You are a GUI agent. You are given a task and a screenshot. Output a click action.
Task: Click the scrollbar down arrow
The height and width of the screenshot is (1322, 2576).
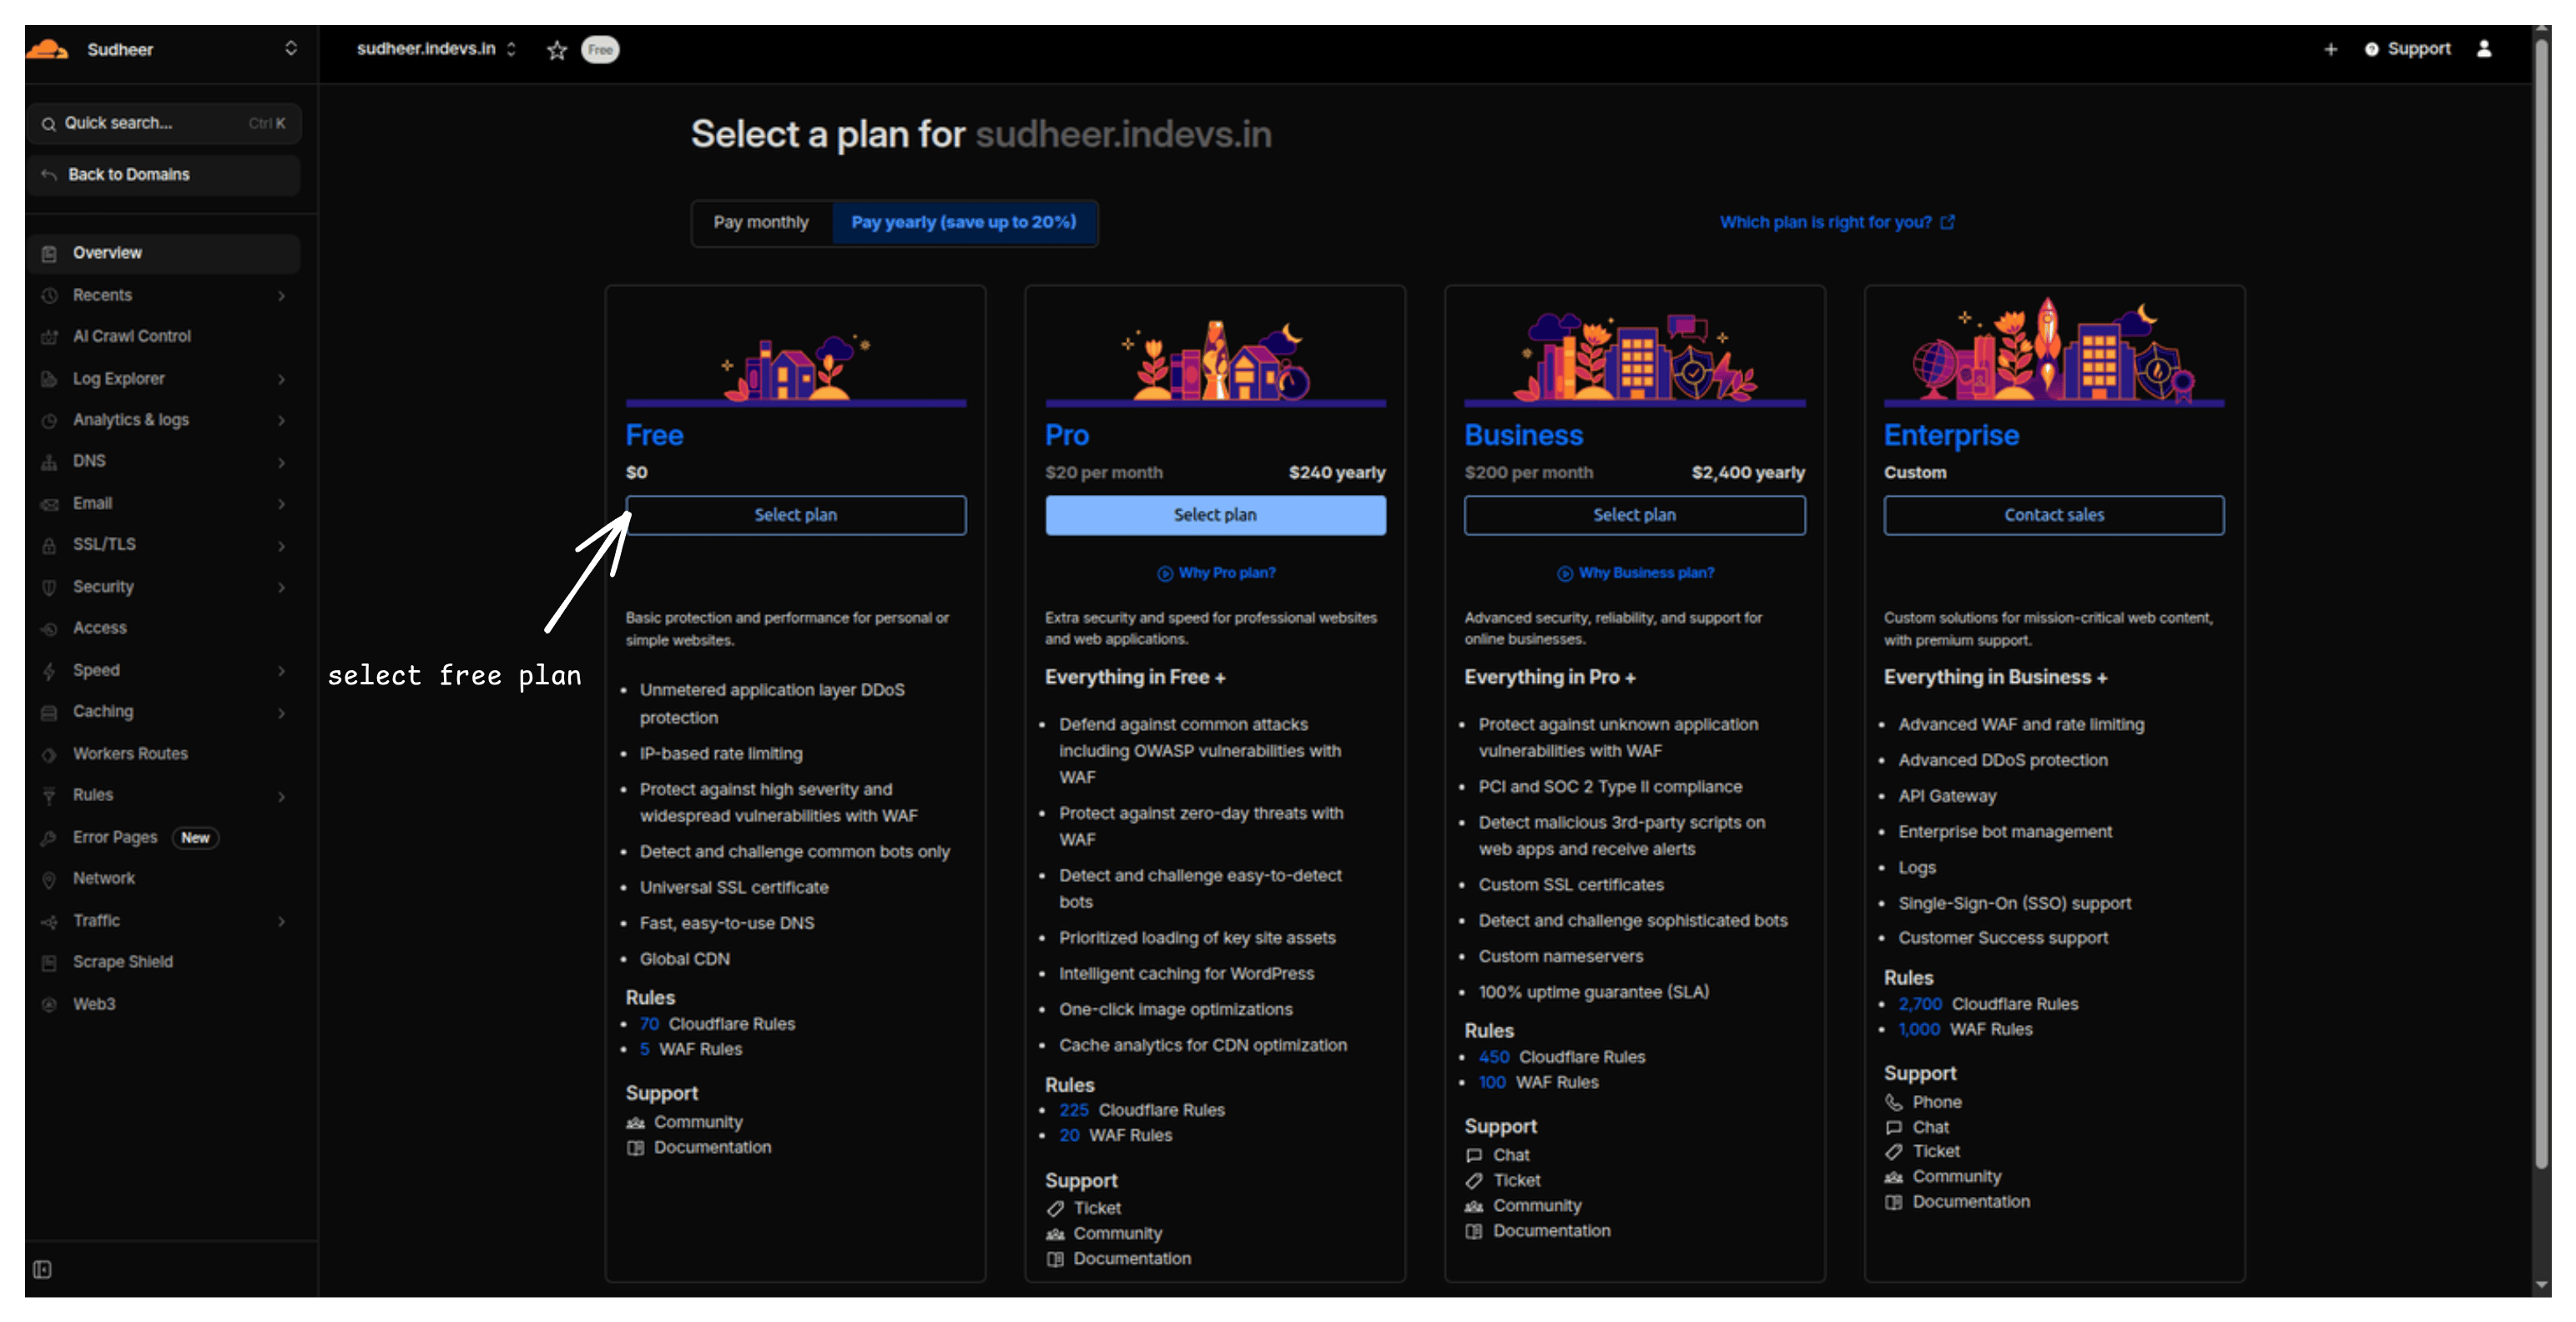click(2542, 1285)
